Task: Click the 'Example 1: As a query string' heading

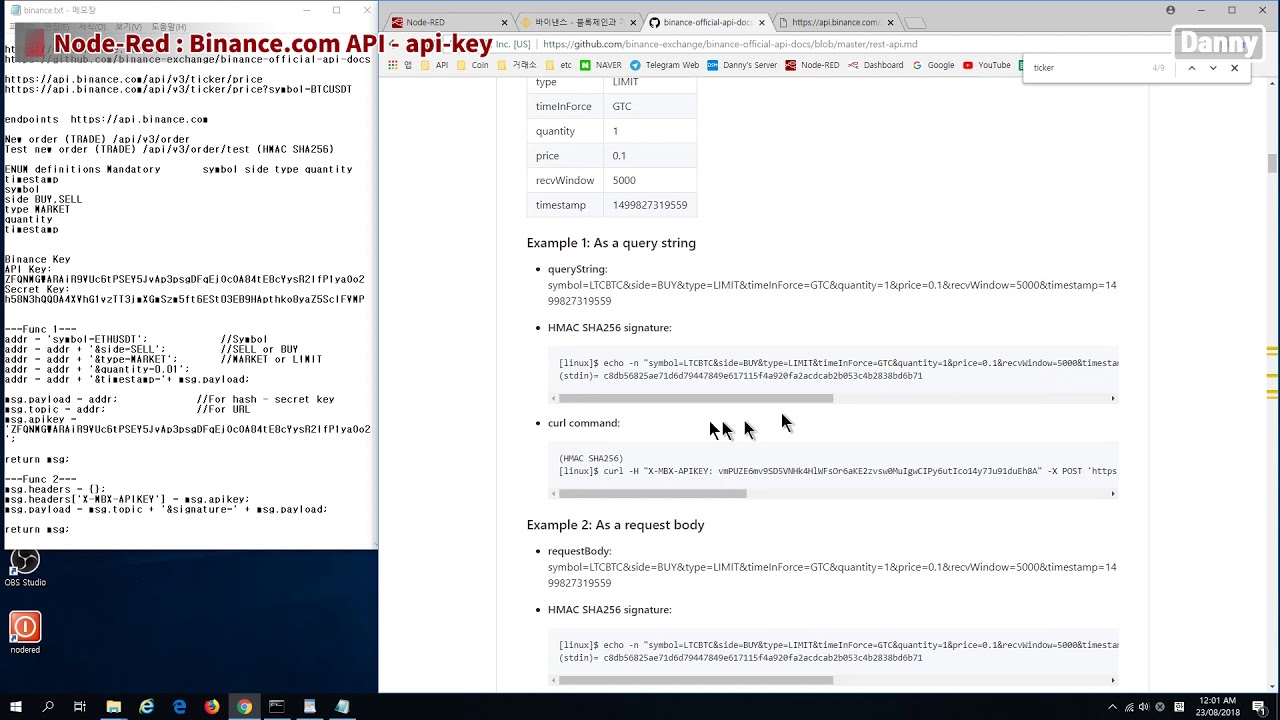Action: [x=611, y=243]
